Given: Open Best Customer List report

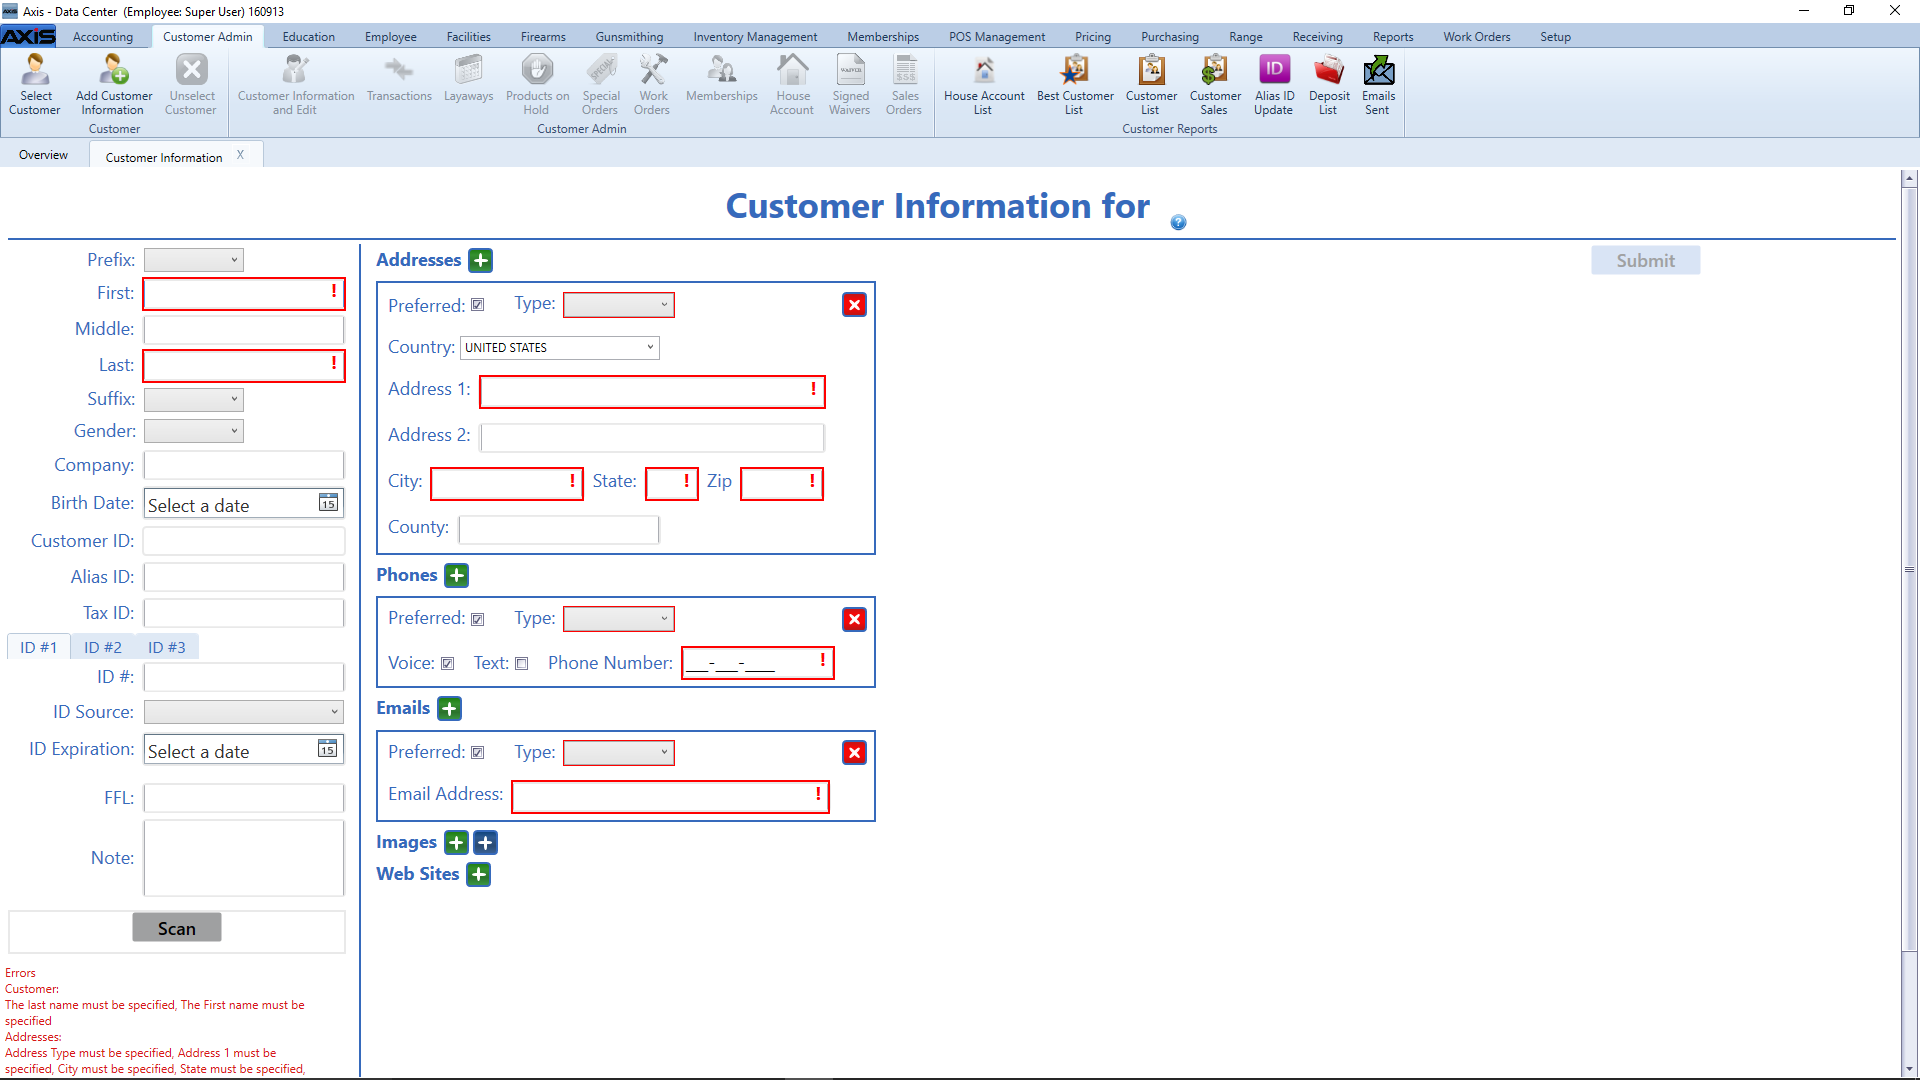Looking at the screenshot, I should tap(1075, 85).
